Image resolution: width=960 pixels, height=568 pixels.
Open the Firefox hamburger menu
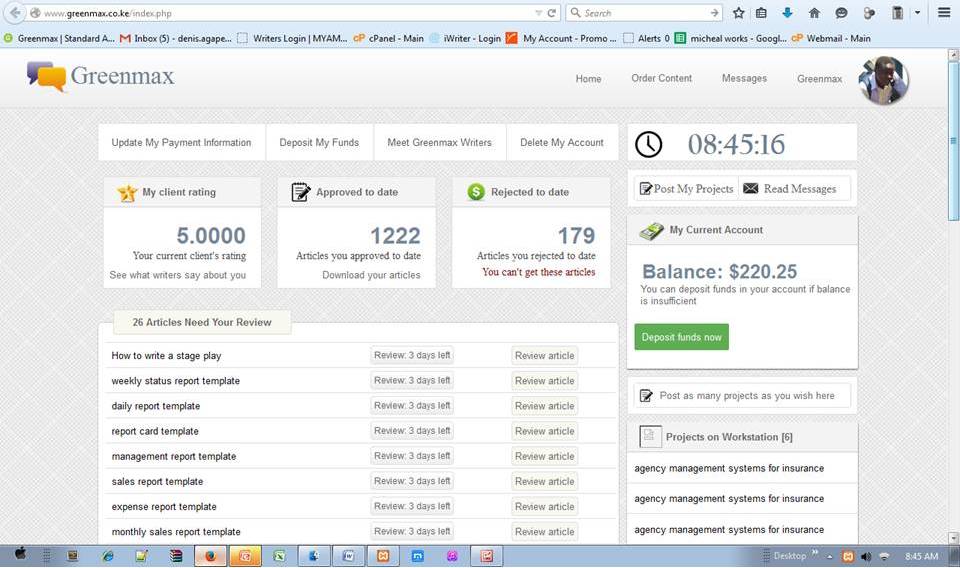click(x=944, y=13)
